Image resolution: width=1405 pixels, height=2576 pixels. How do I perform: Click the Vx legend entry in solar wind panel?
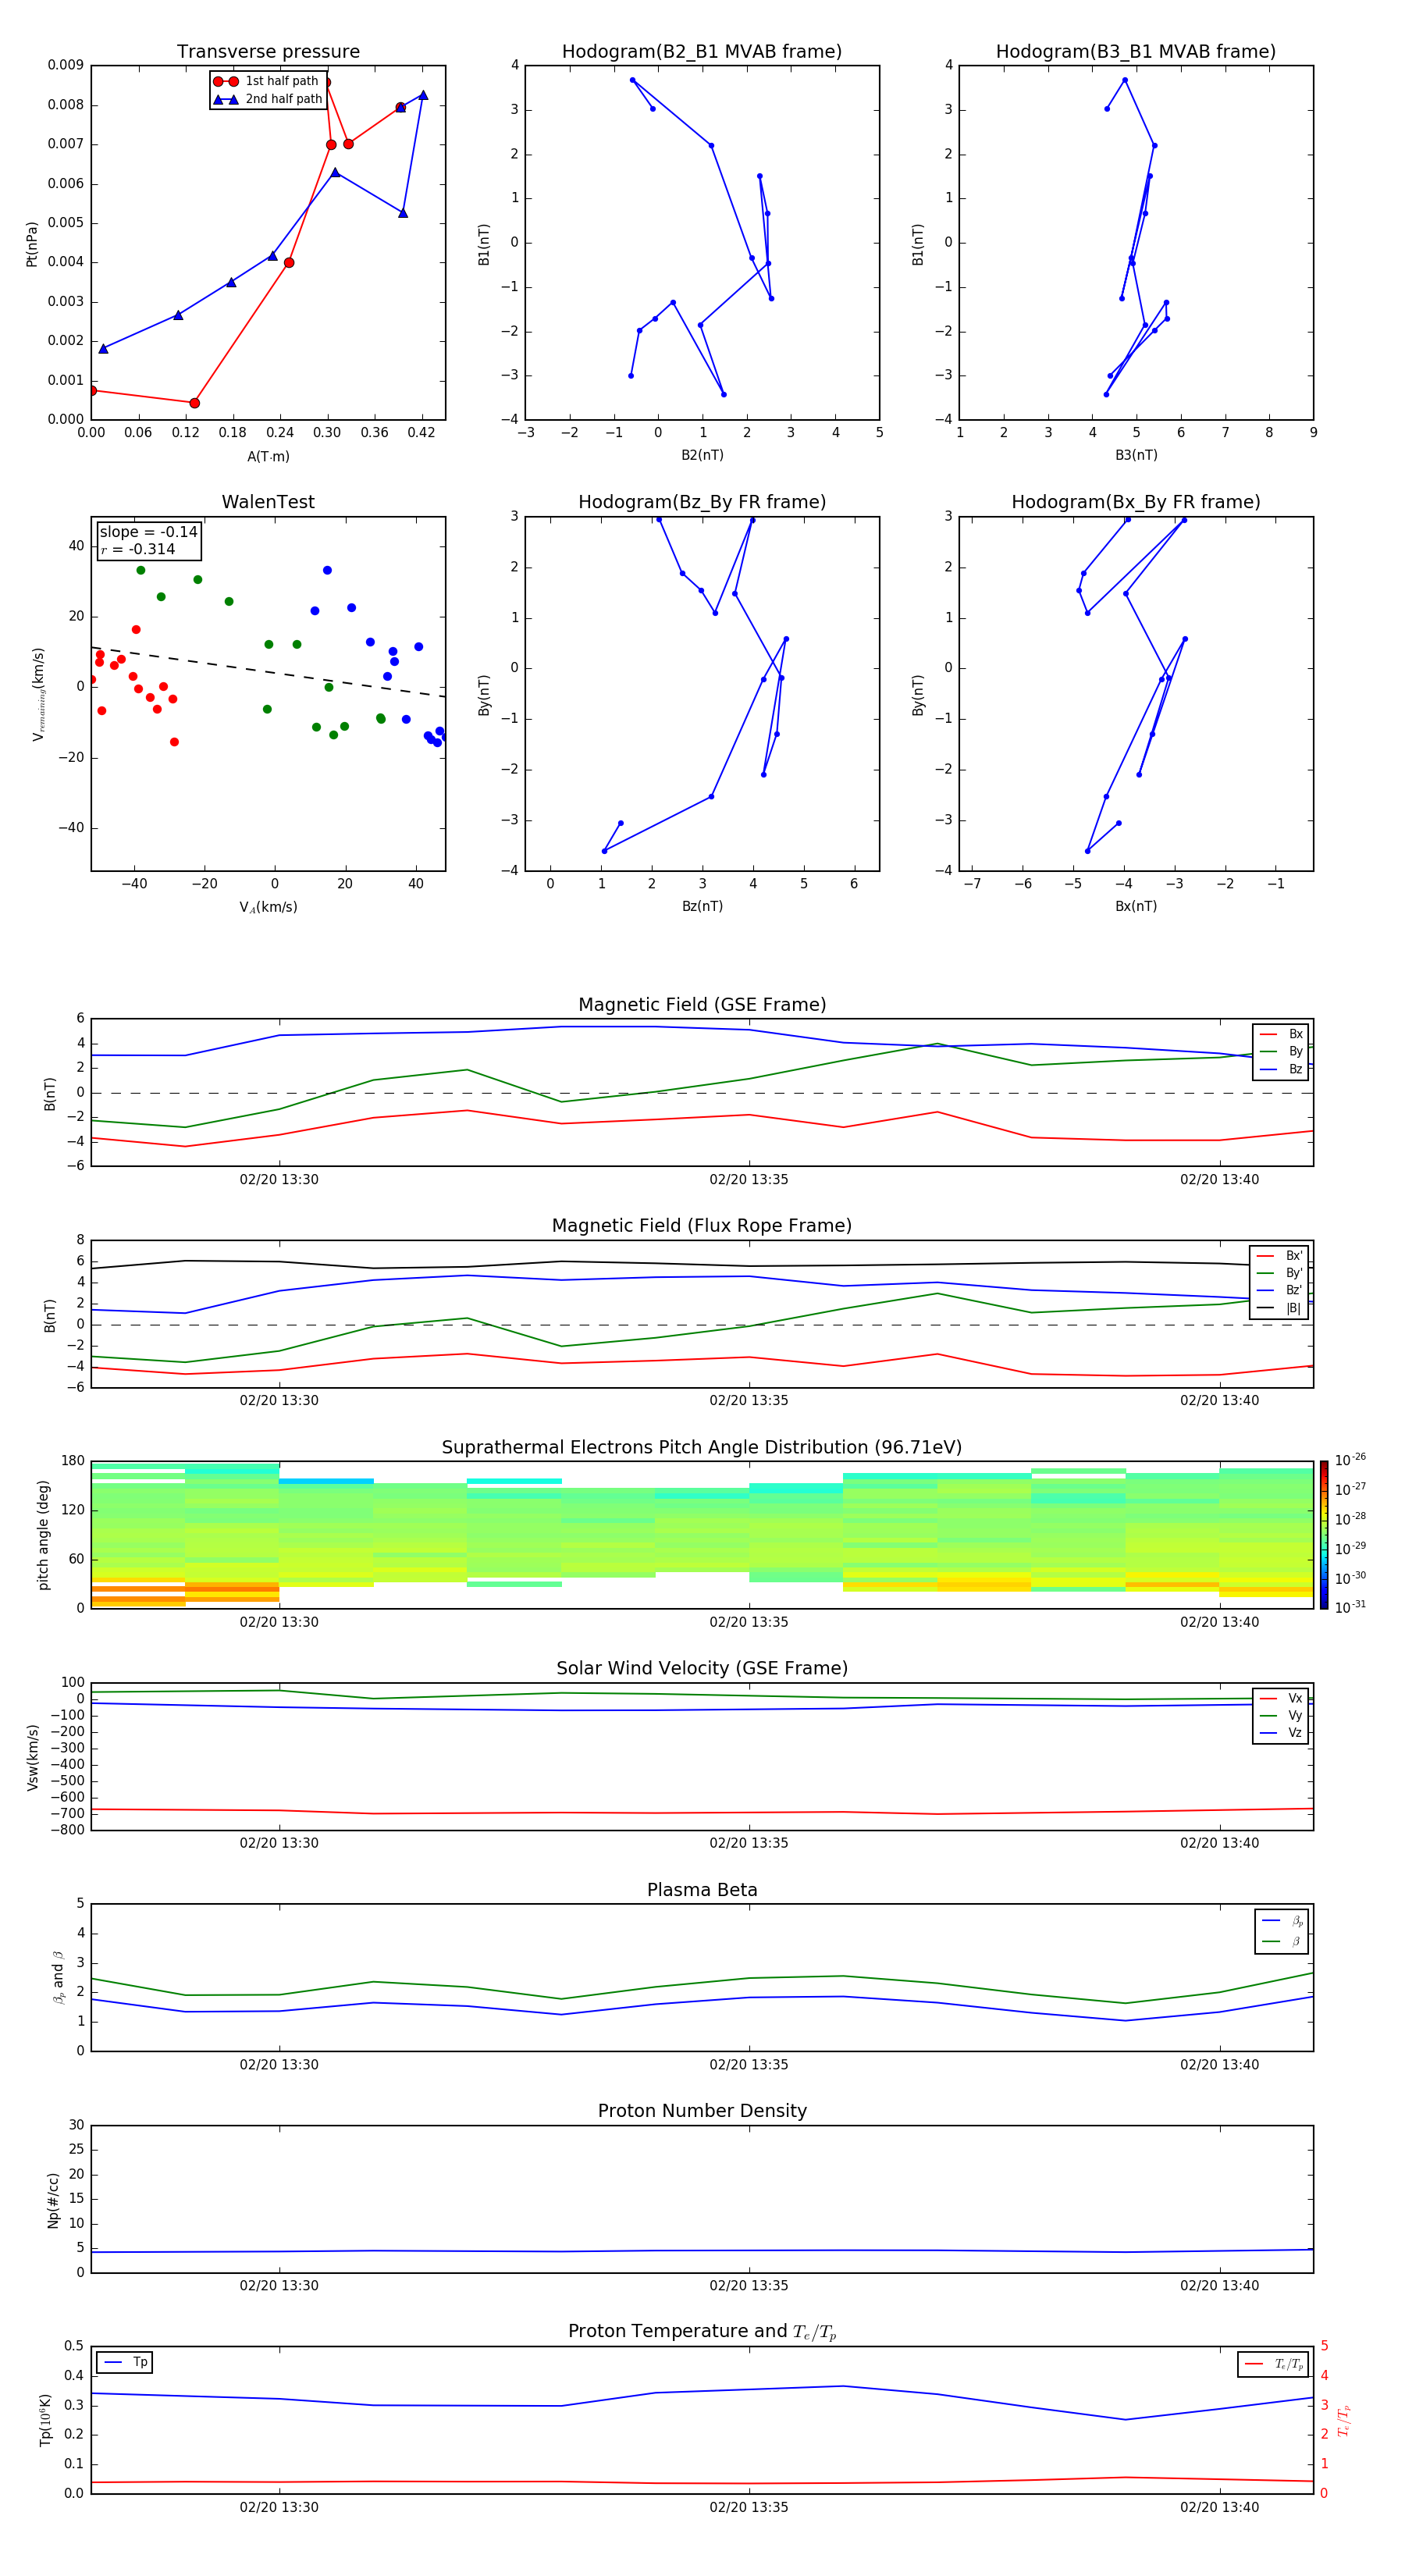pyautogui.click(x=1281, y=1698)
